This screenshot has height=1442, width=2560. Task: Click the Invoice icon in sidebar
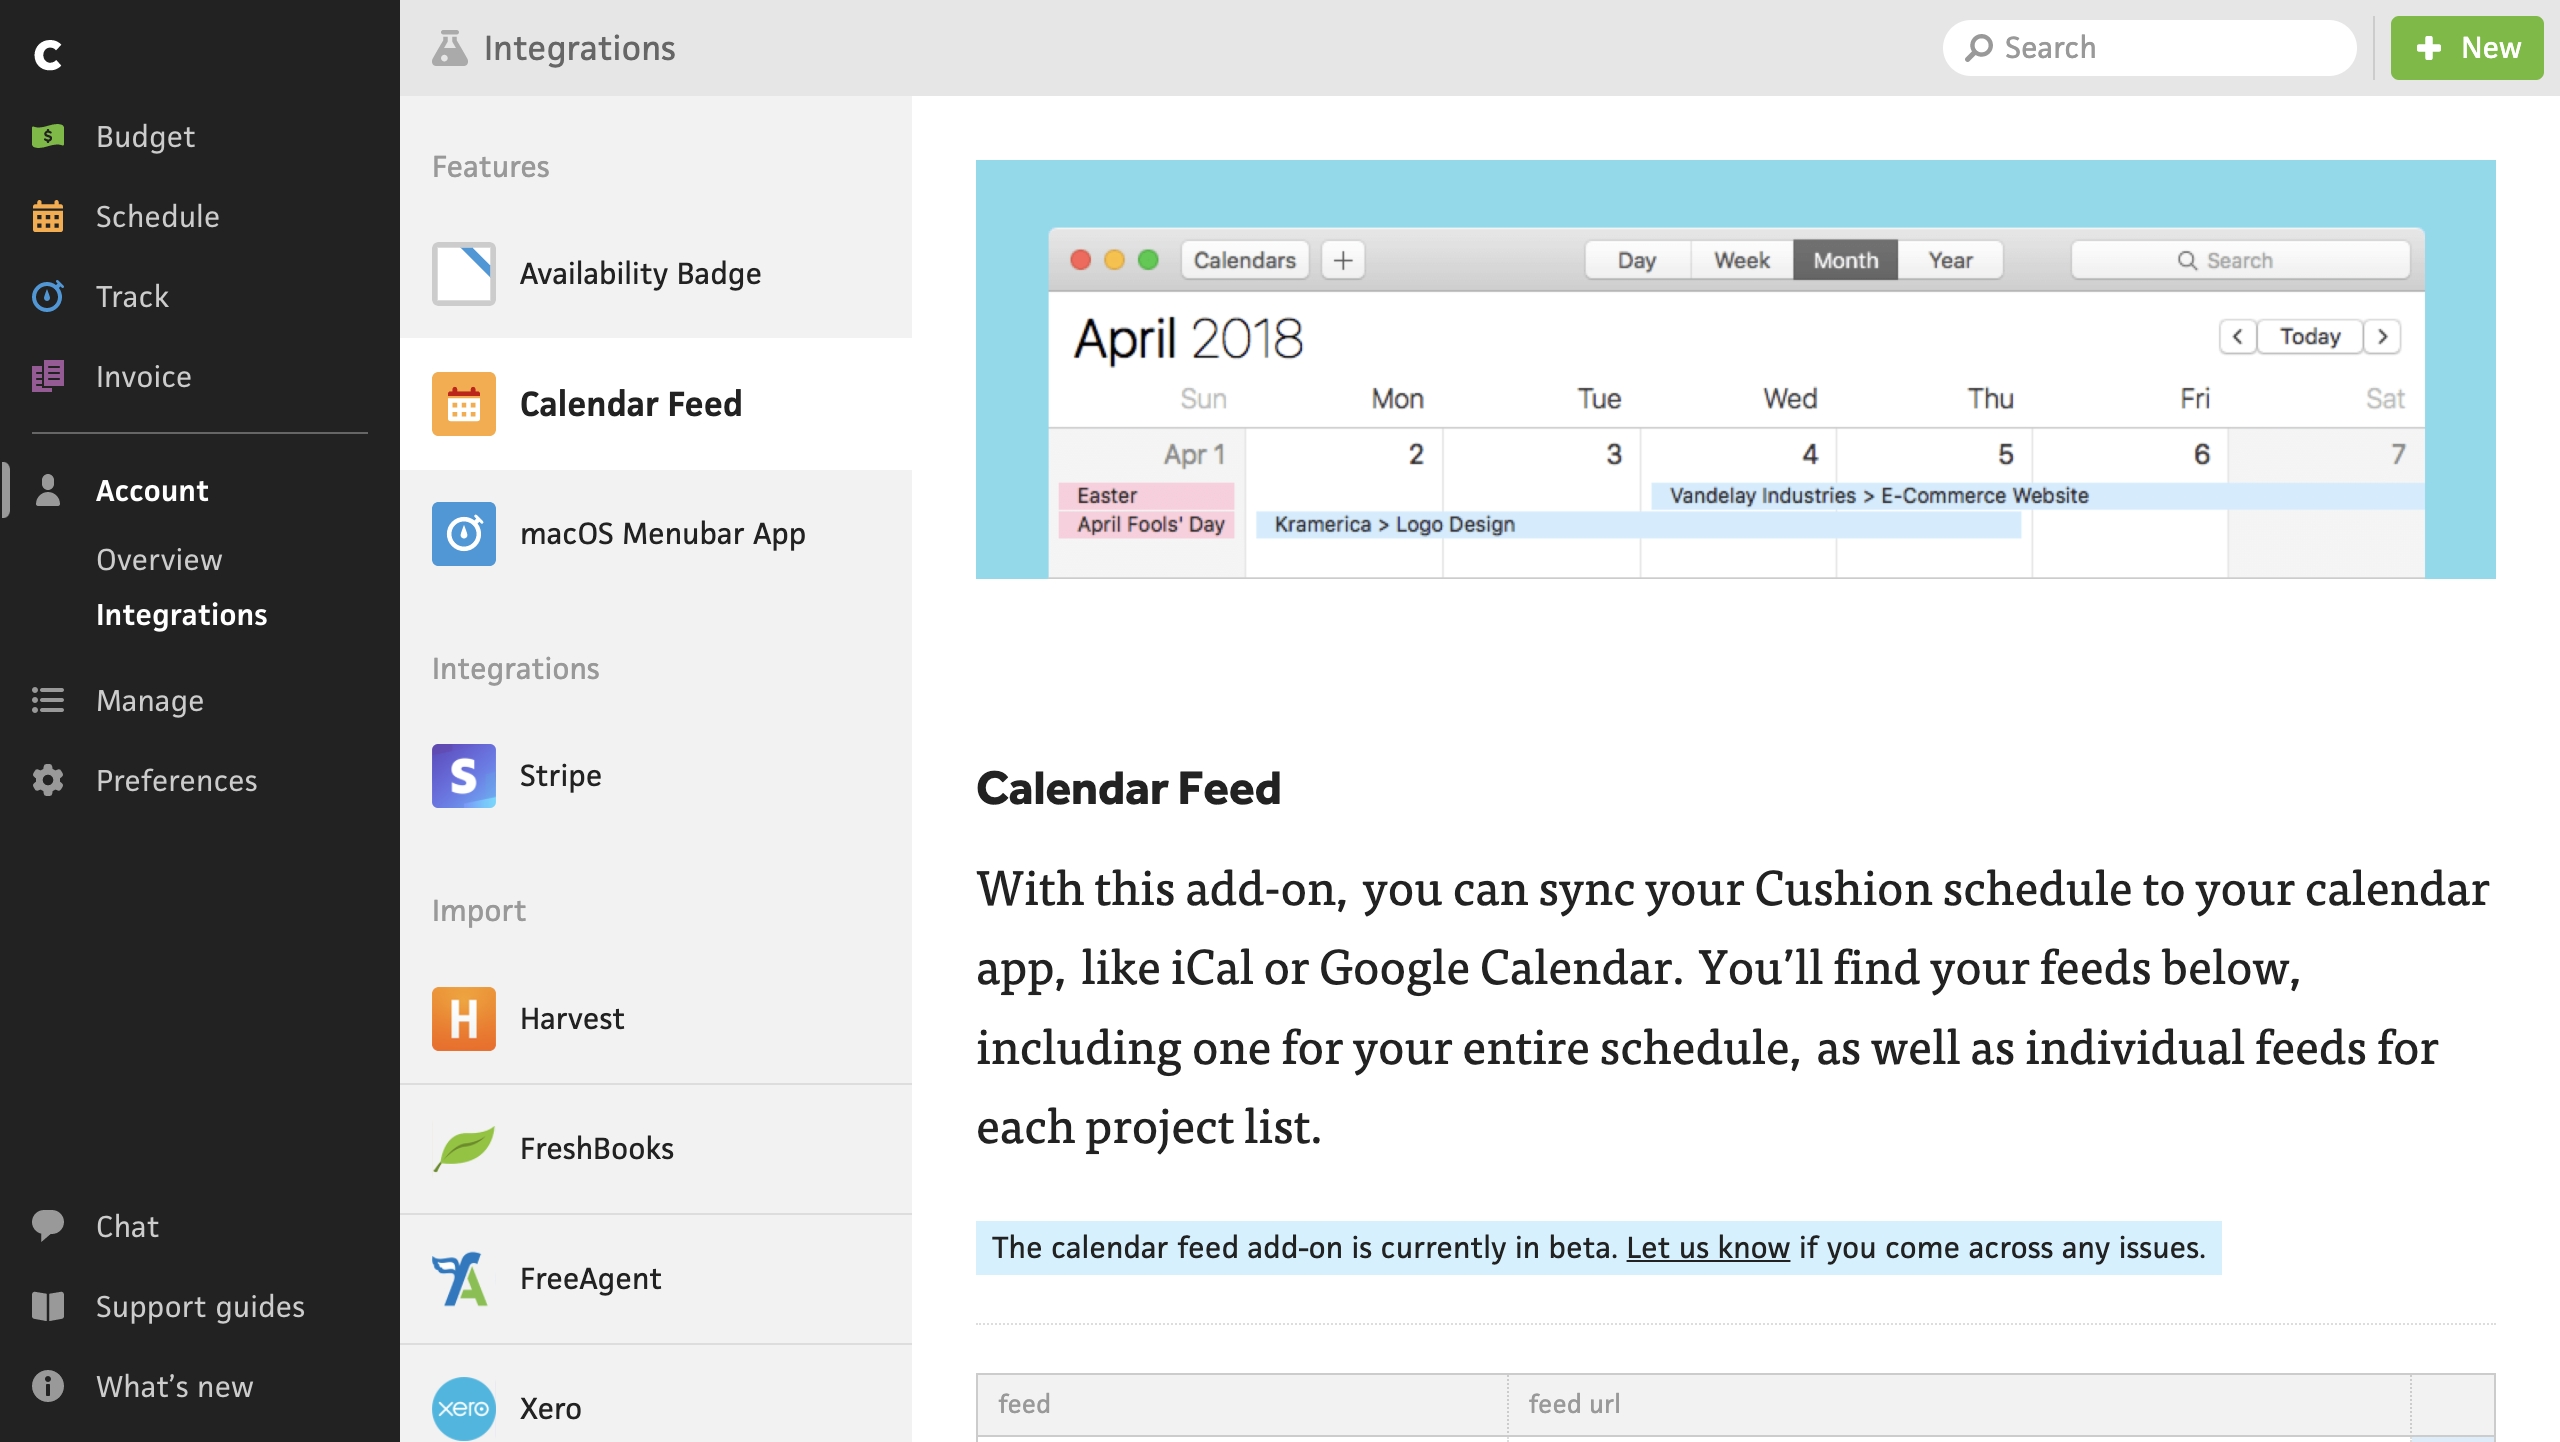pyautogui.click(x=47, y=376)
